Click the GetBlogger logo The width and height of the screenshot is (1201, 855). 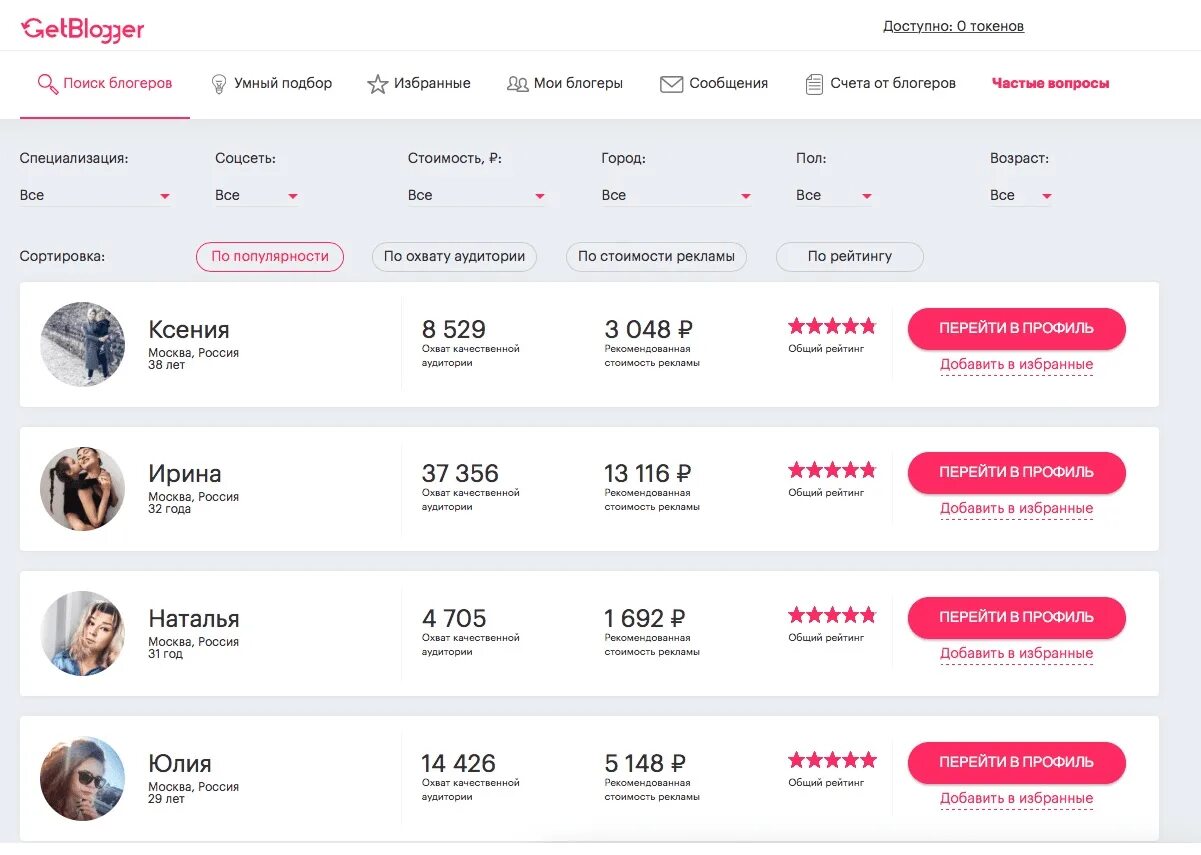(x=83, y=29)
